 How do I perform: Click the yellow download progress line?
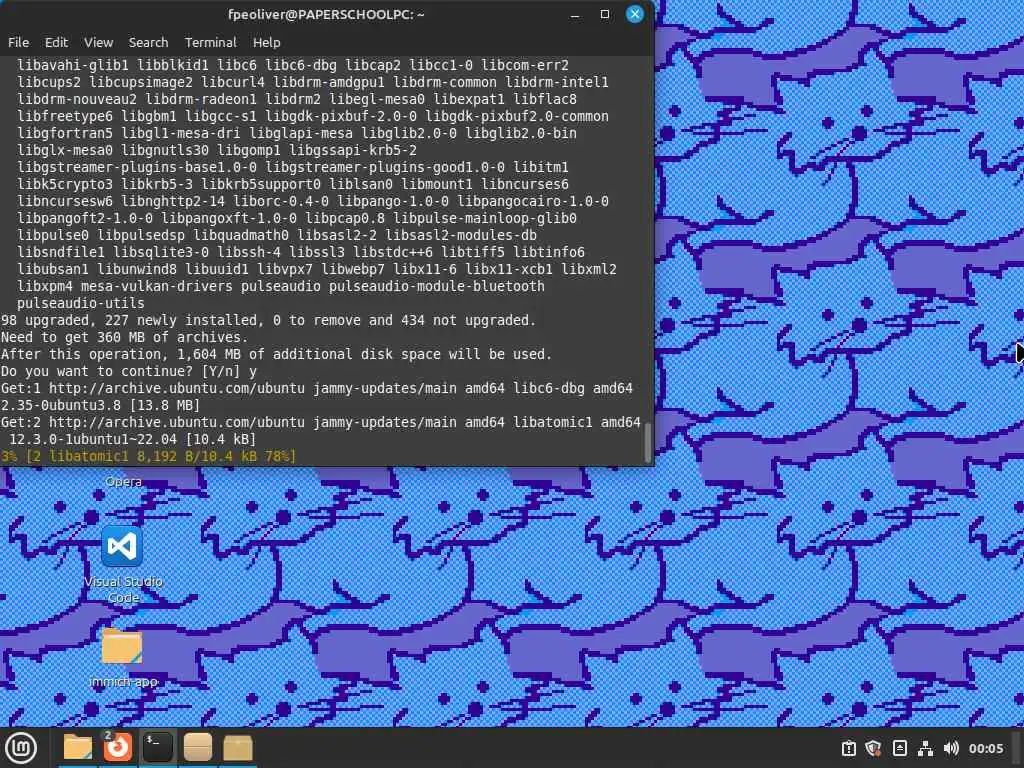click(148, 456)
